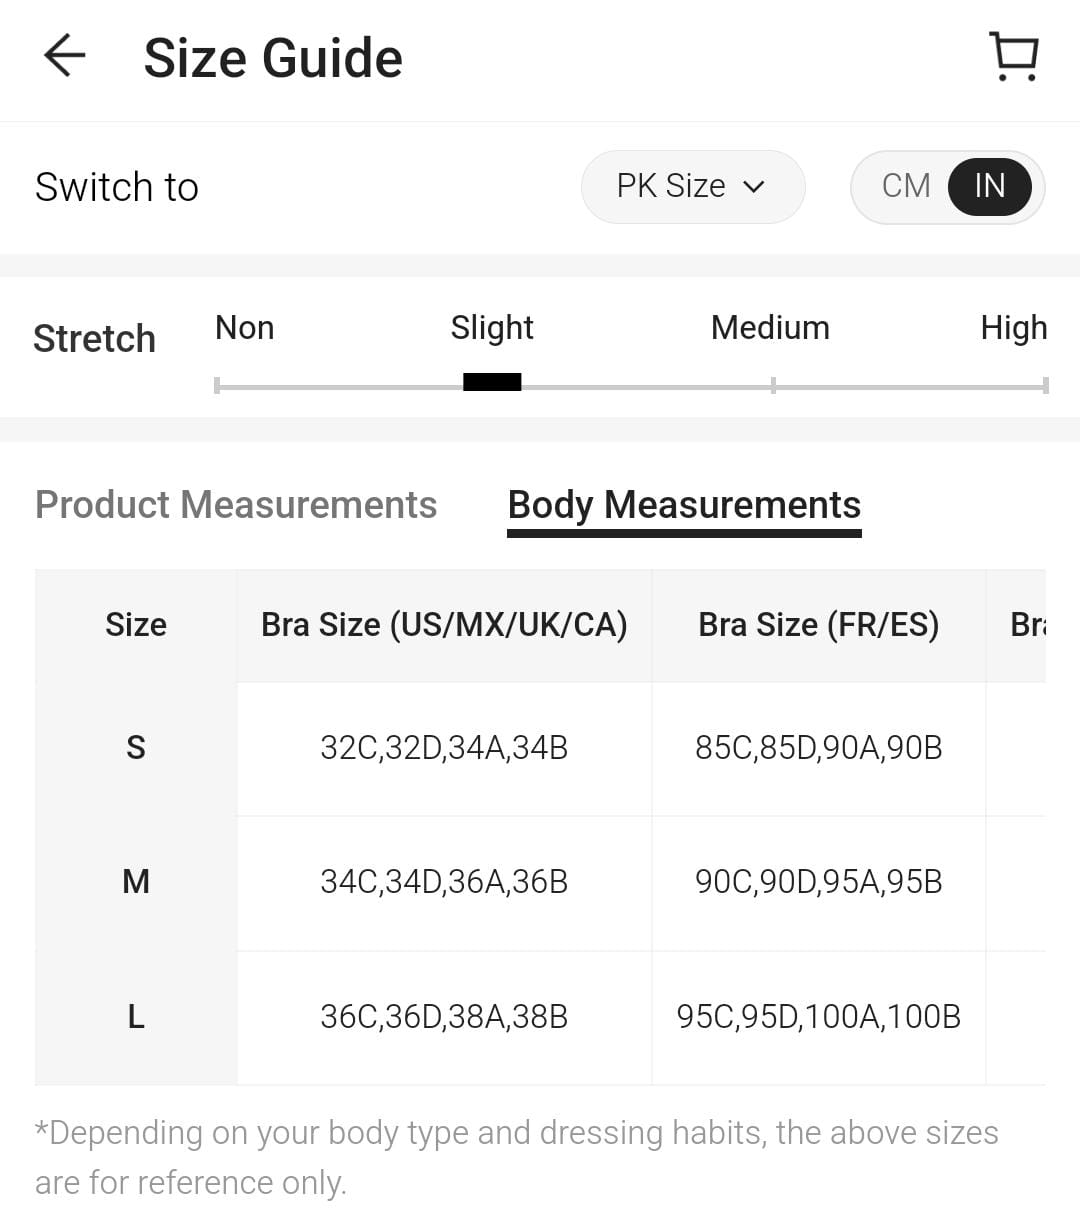This screenshot has height=1230, width=1080.
Task: Select IN unit toggle
Action: (x=989, y=186)
